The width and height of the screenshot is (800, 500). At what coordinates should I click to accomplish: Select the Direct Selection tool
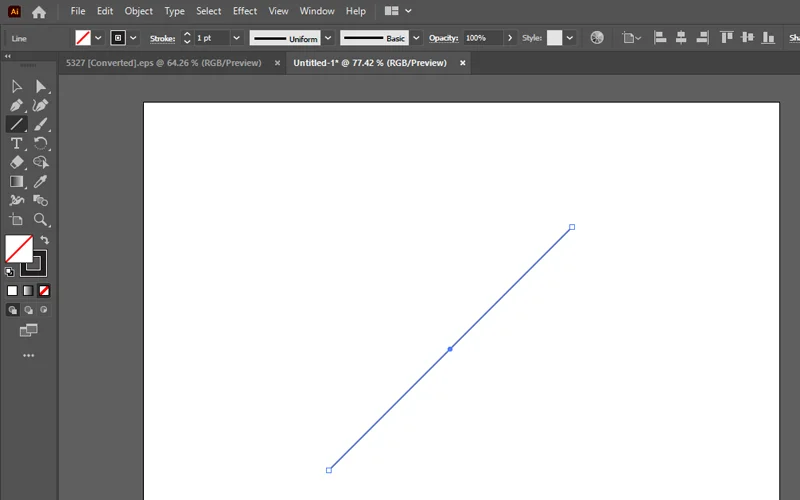coord(41,87)
